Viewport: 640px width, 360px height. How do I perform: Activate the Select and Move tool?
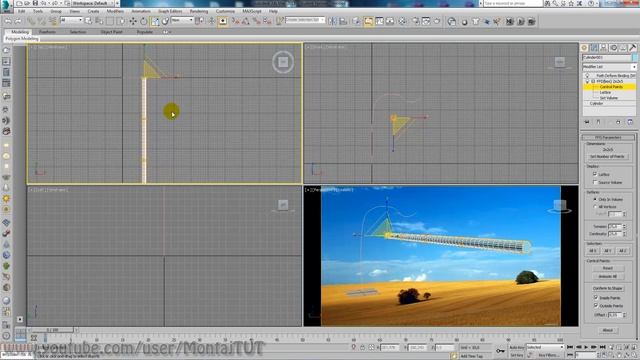(x=133, y=21)
